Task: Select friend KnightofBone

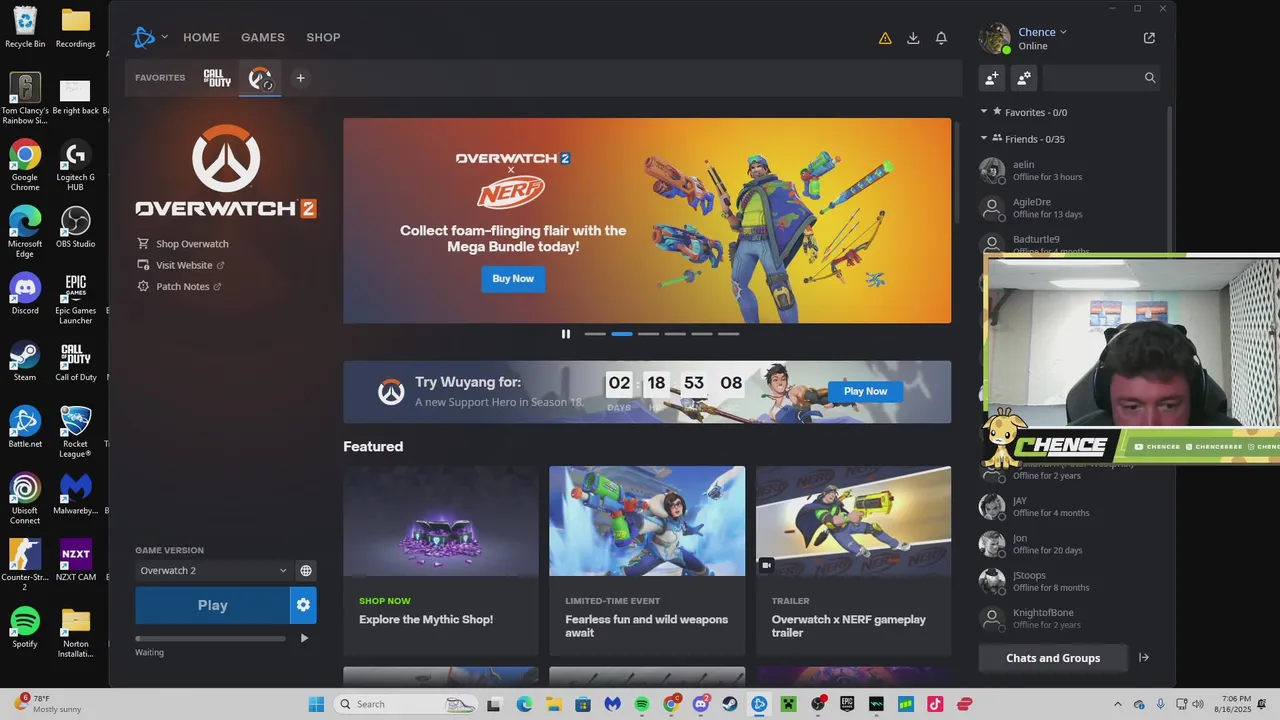Action: coord(1068,618)
